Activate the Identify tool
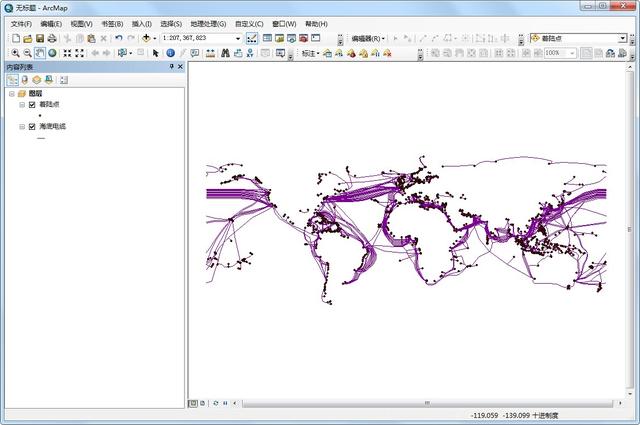The height and width of the screenshot is (425, 640). coord(170,53)
